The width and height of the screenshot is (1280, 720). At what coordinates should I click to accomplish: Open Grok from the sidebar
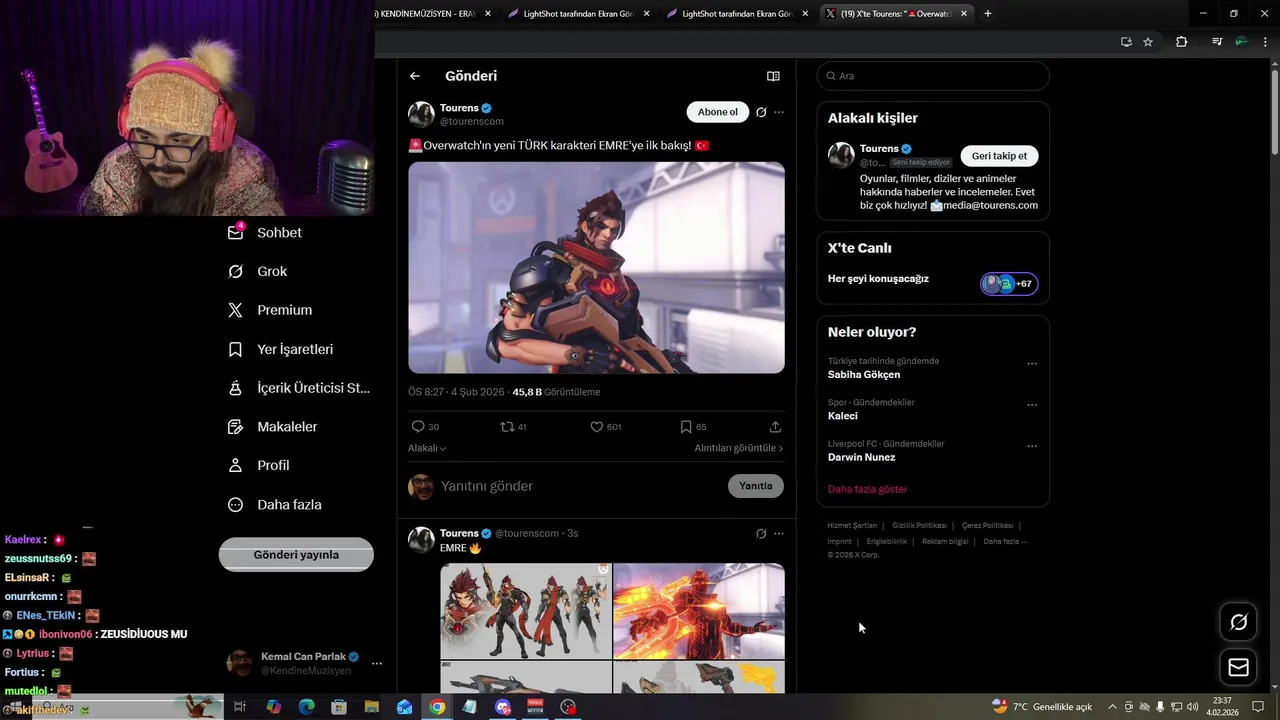(258, 271)
